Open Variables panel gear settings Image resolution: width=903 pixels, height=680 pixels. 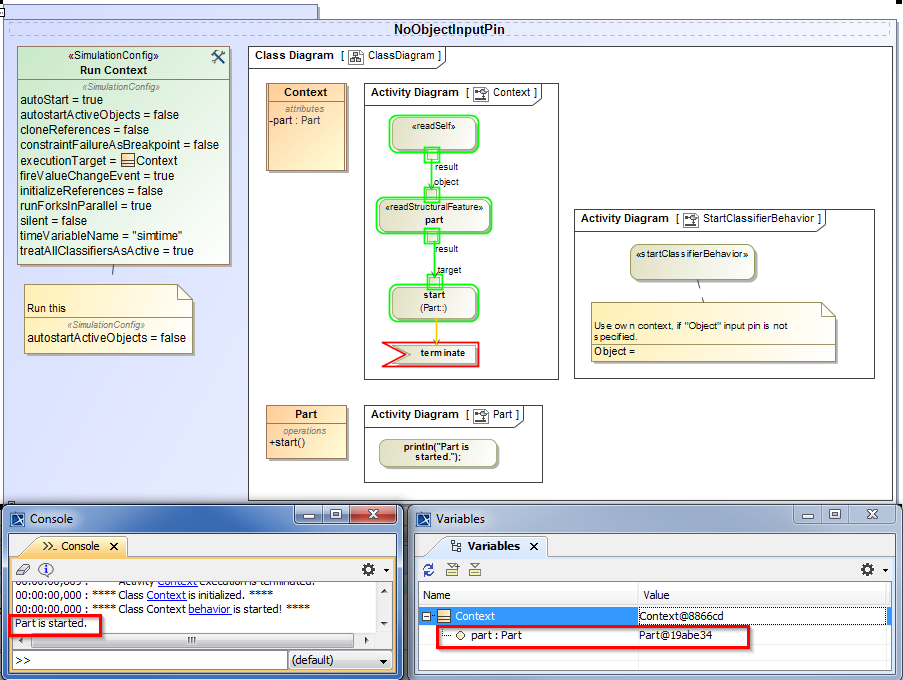[867, 569]
